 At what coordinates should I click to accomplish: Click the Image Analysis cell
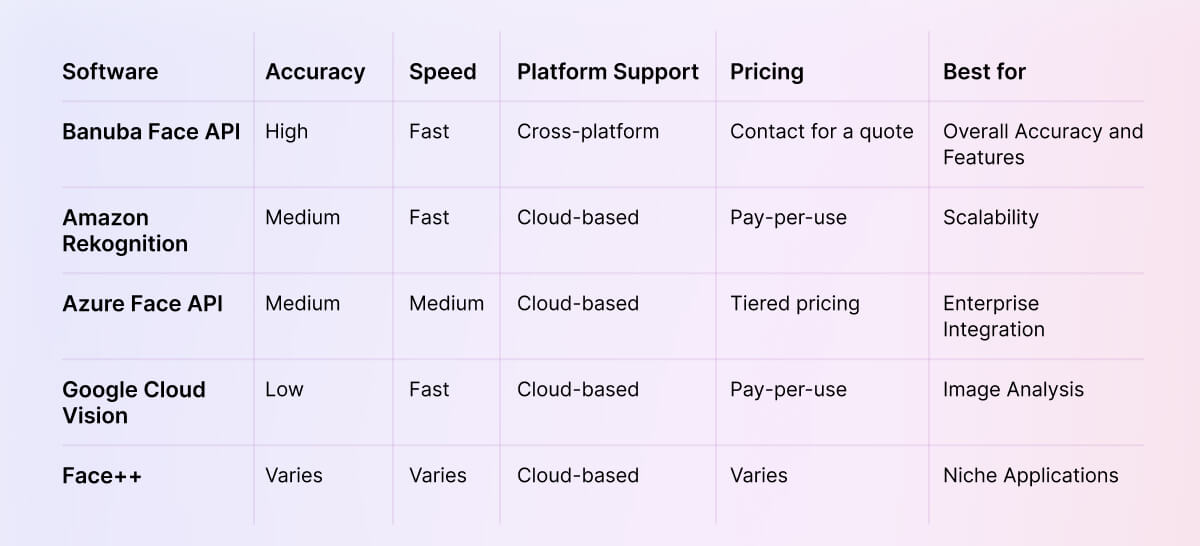pos(1013,389)
